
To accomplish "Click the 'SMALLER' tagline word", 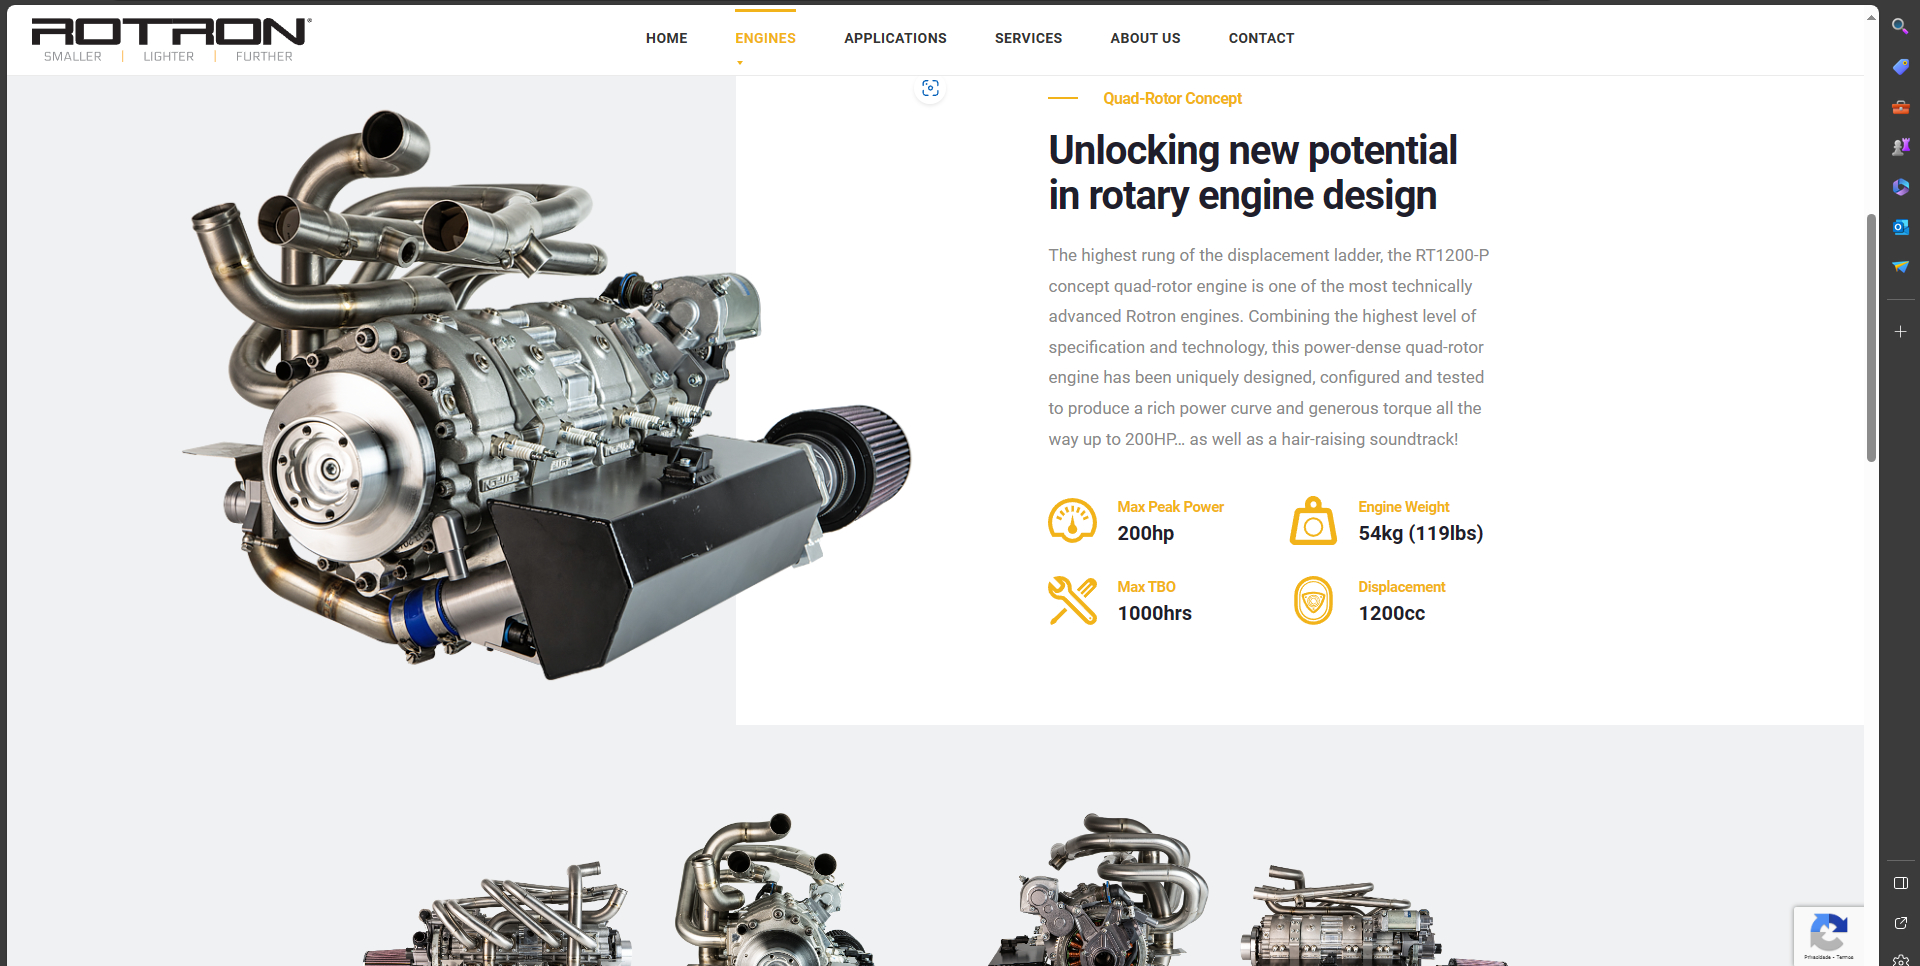I will tap(73, 57).
